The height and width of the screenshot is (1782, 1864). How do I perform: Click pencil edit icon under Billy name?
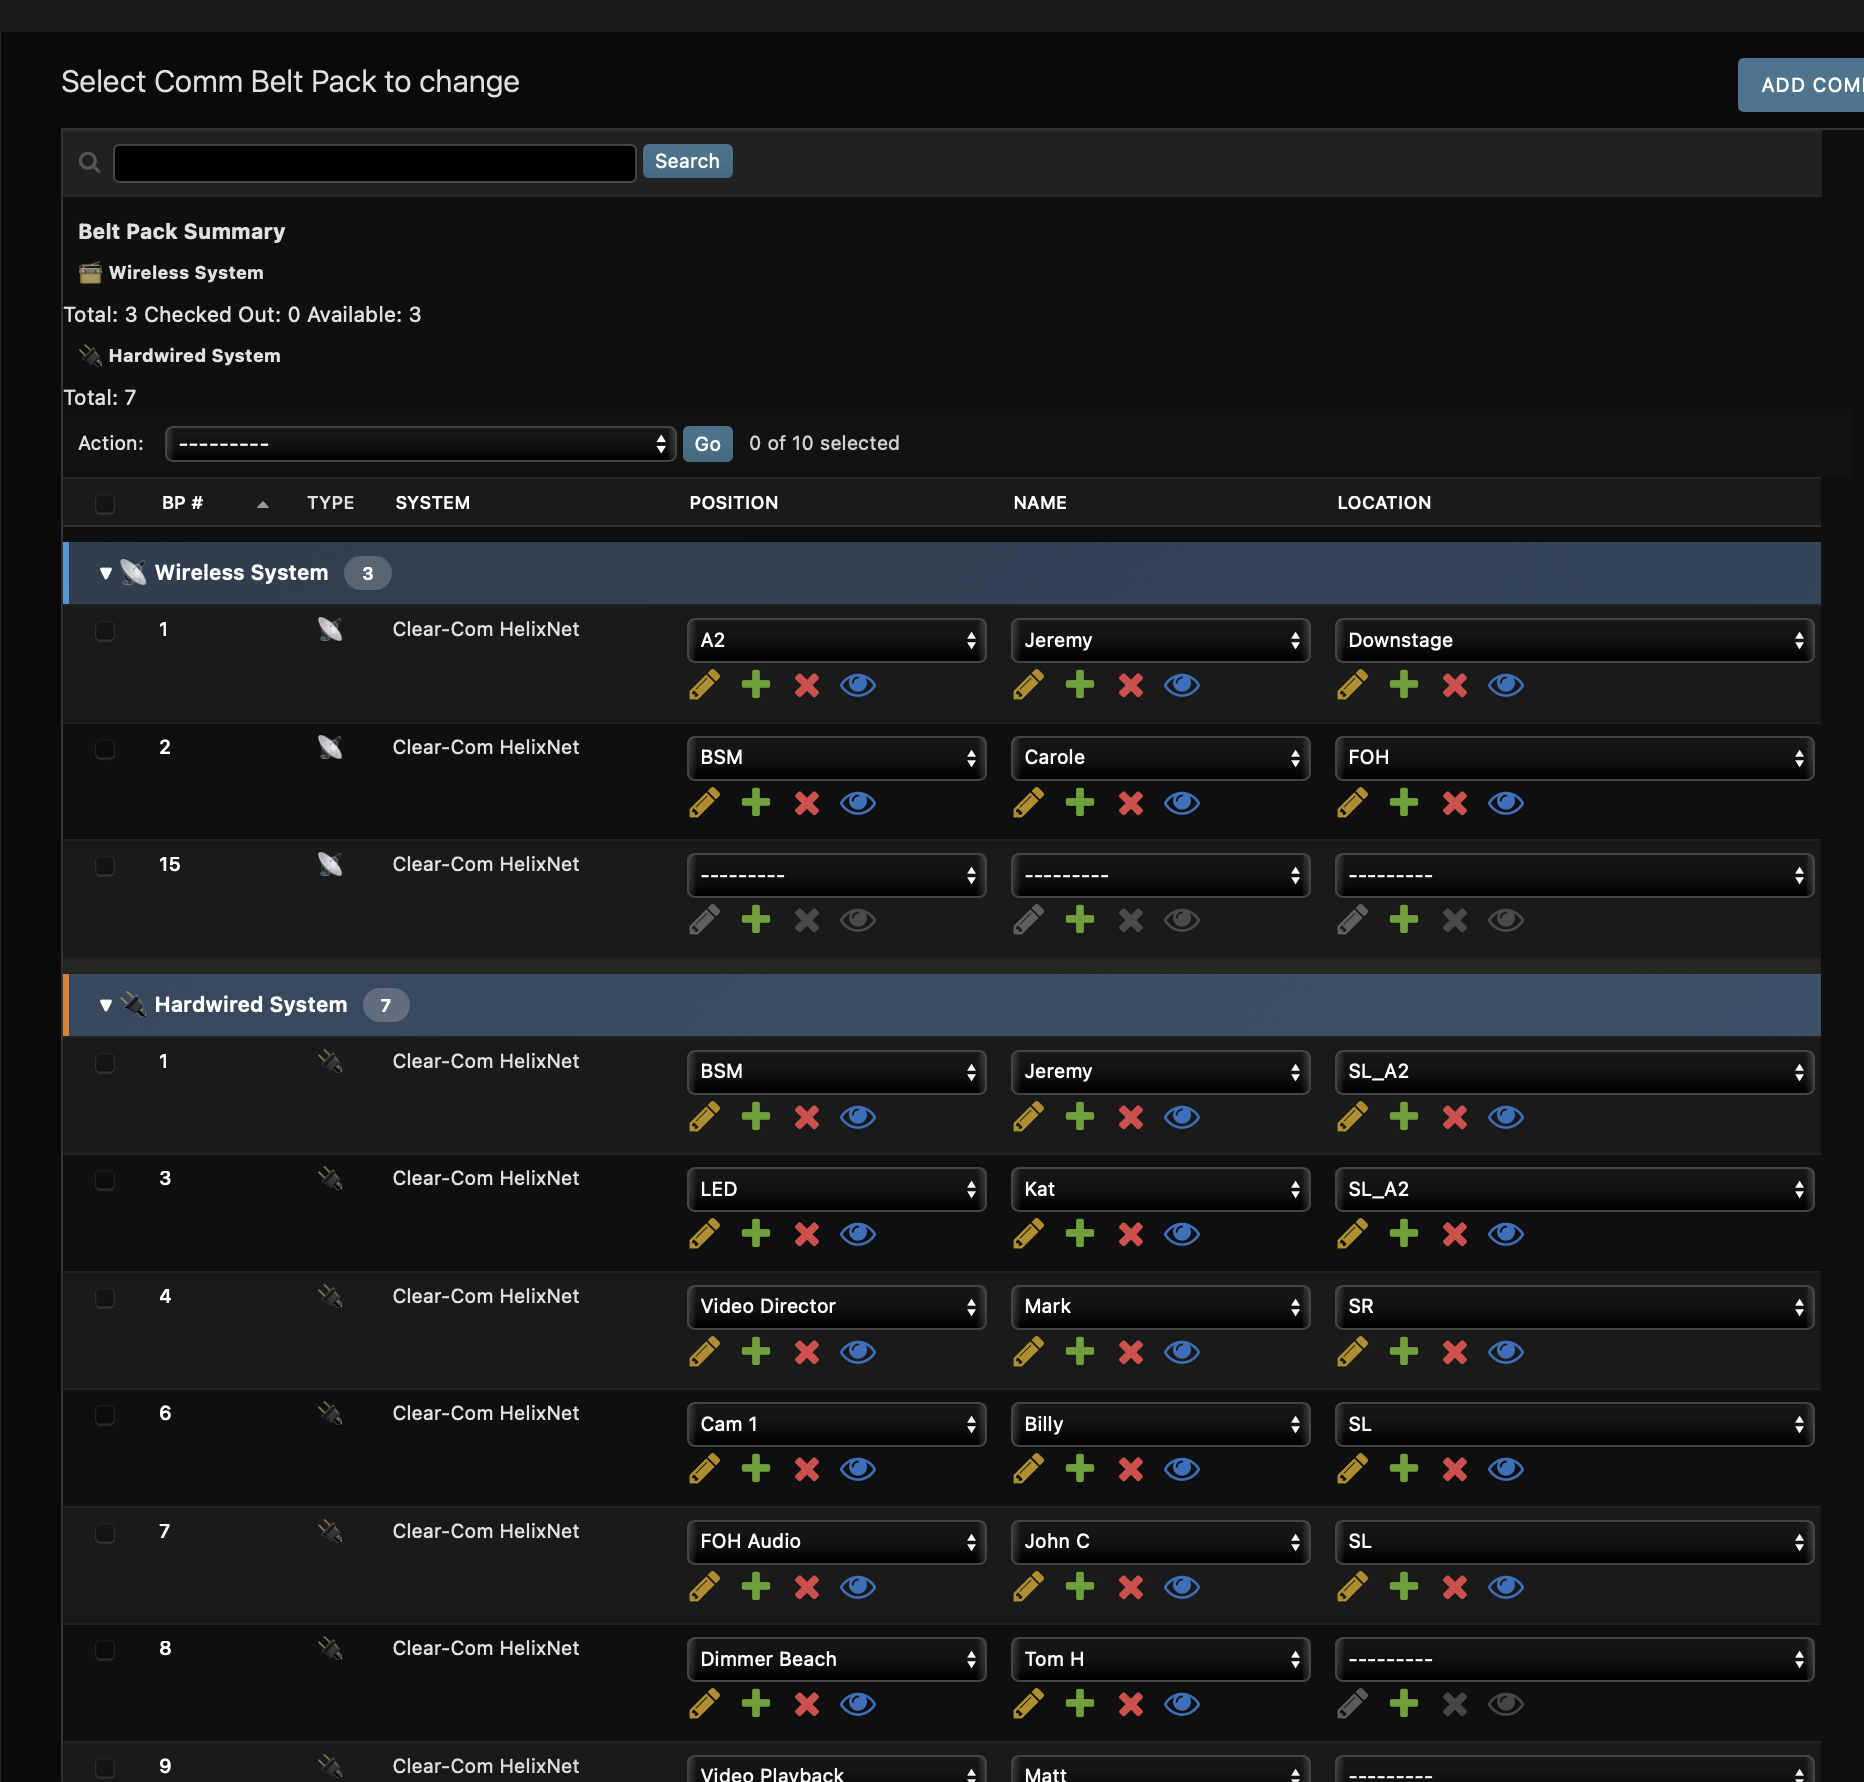point(1028,1469)
